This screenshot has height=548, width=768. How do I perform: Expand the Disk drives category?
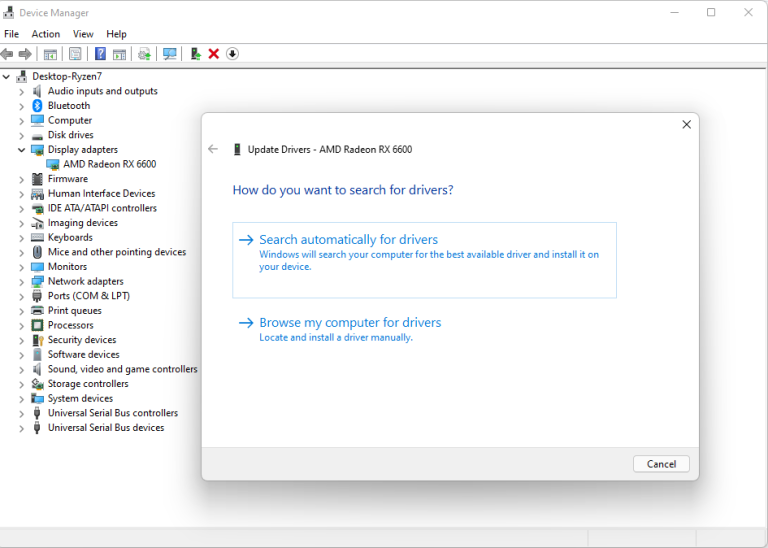tap(22, 136)
